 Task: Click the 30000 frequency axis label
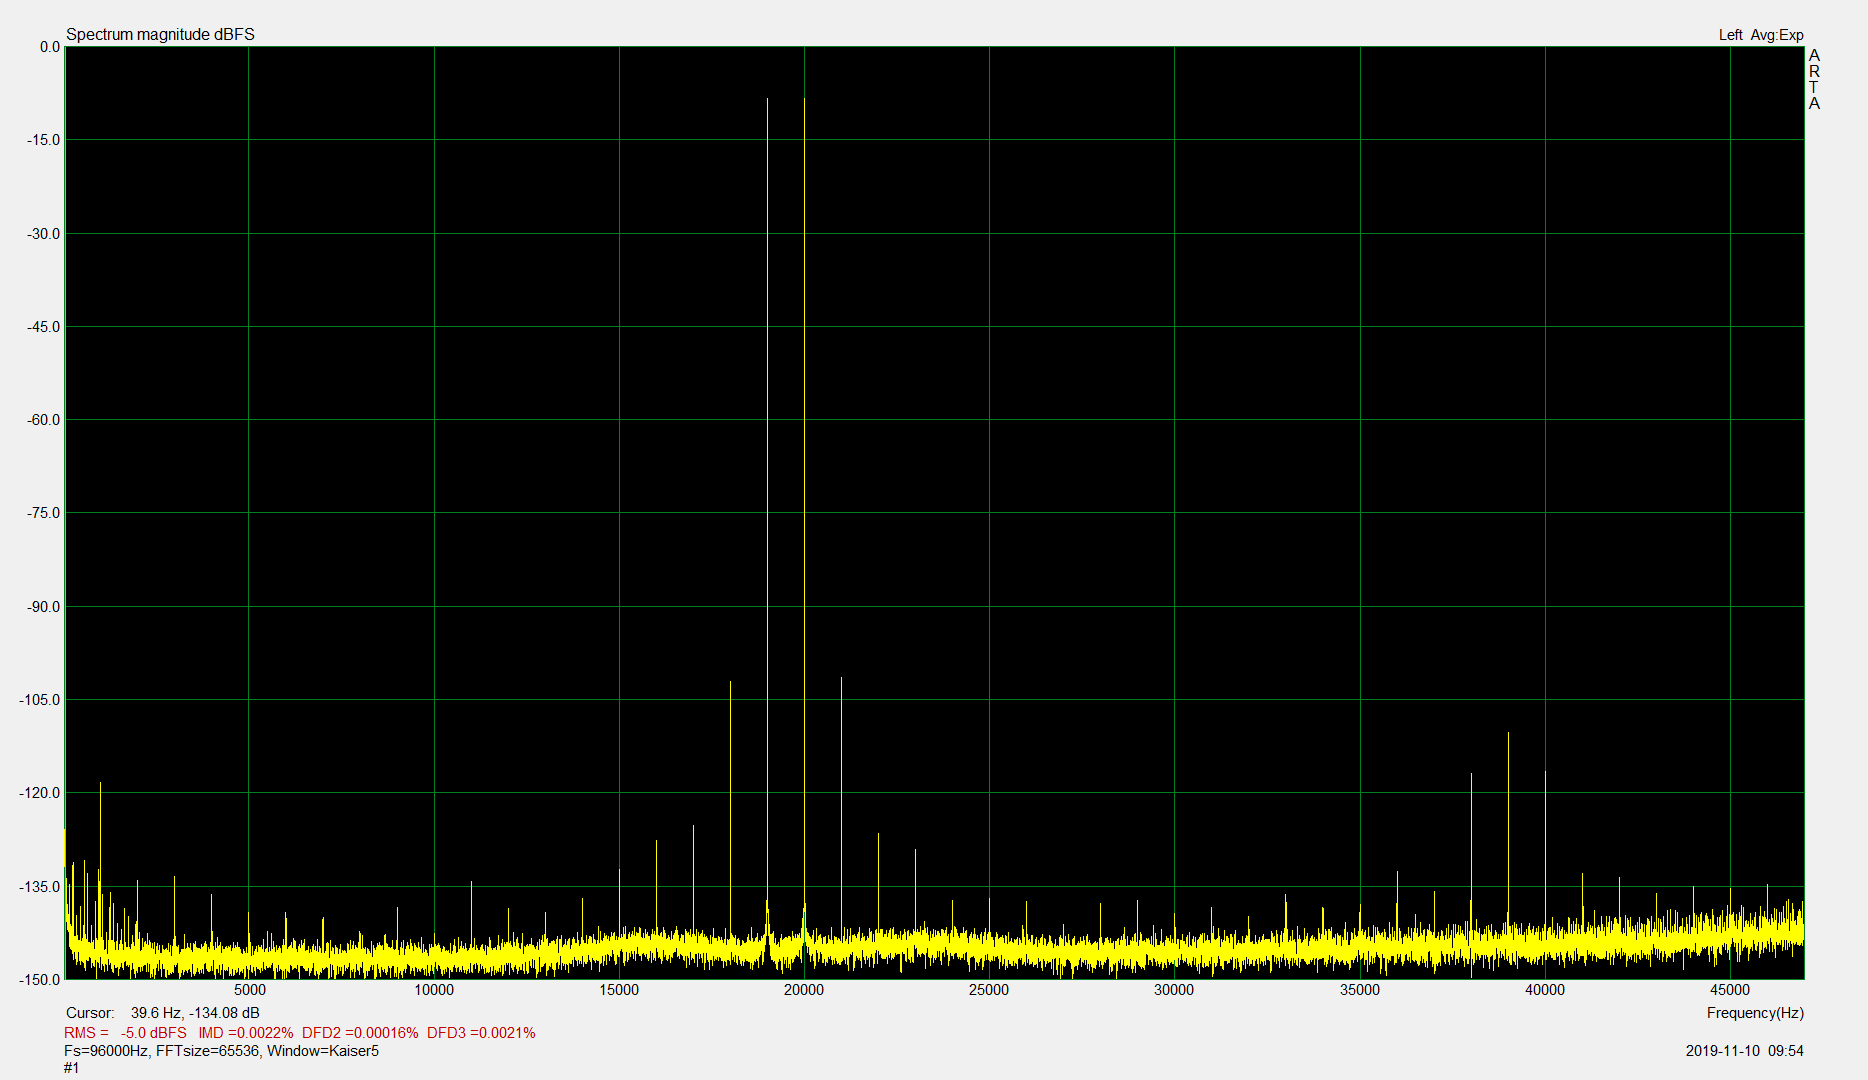coord(1174,990)
